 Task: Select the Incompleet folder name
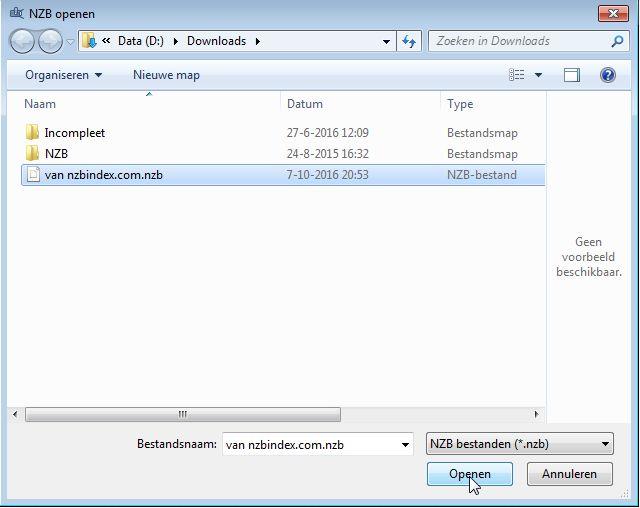pos(75,133)
